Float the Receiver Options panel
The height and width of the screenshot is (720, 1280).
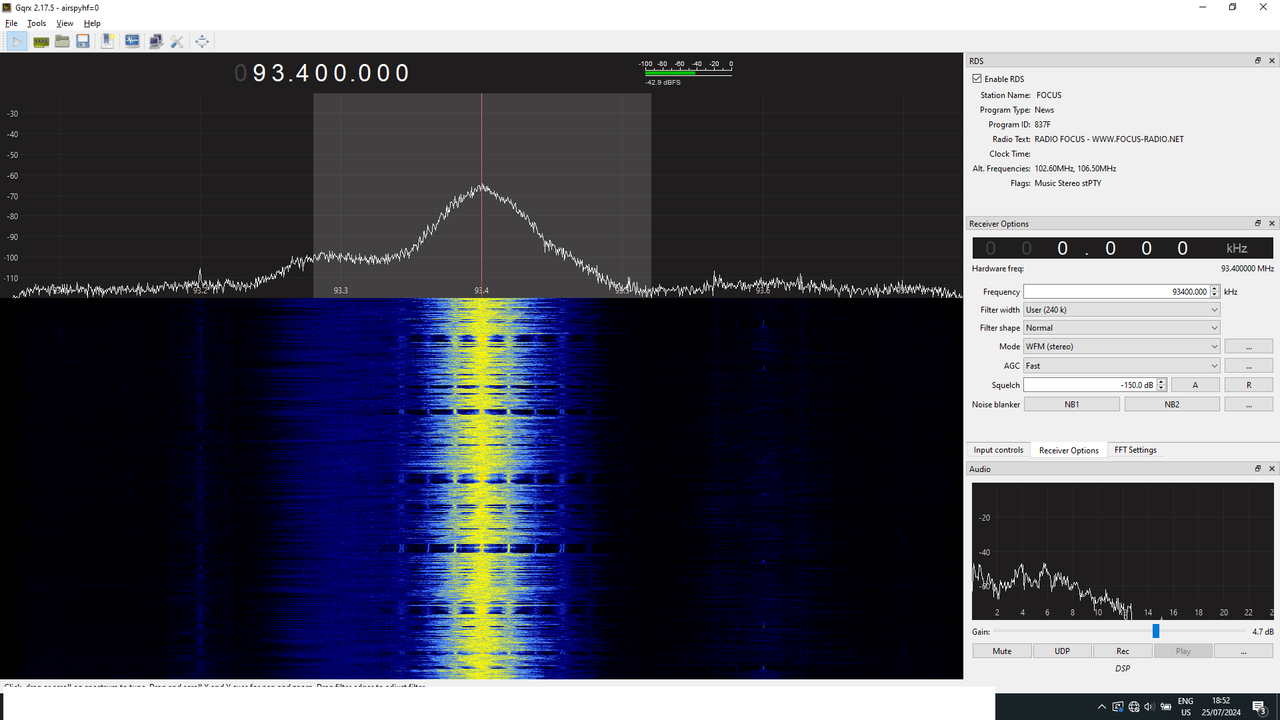click(x=1258, y=224)
